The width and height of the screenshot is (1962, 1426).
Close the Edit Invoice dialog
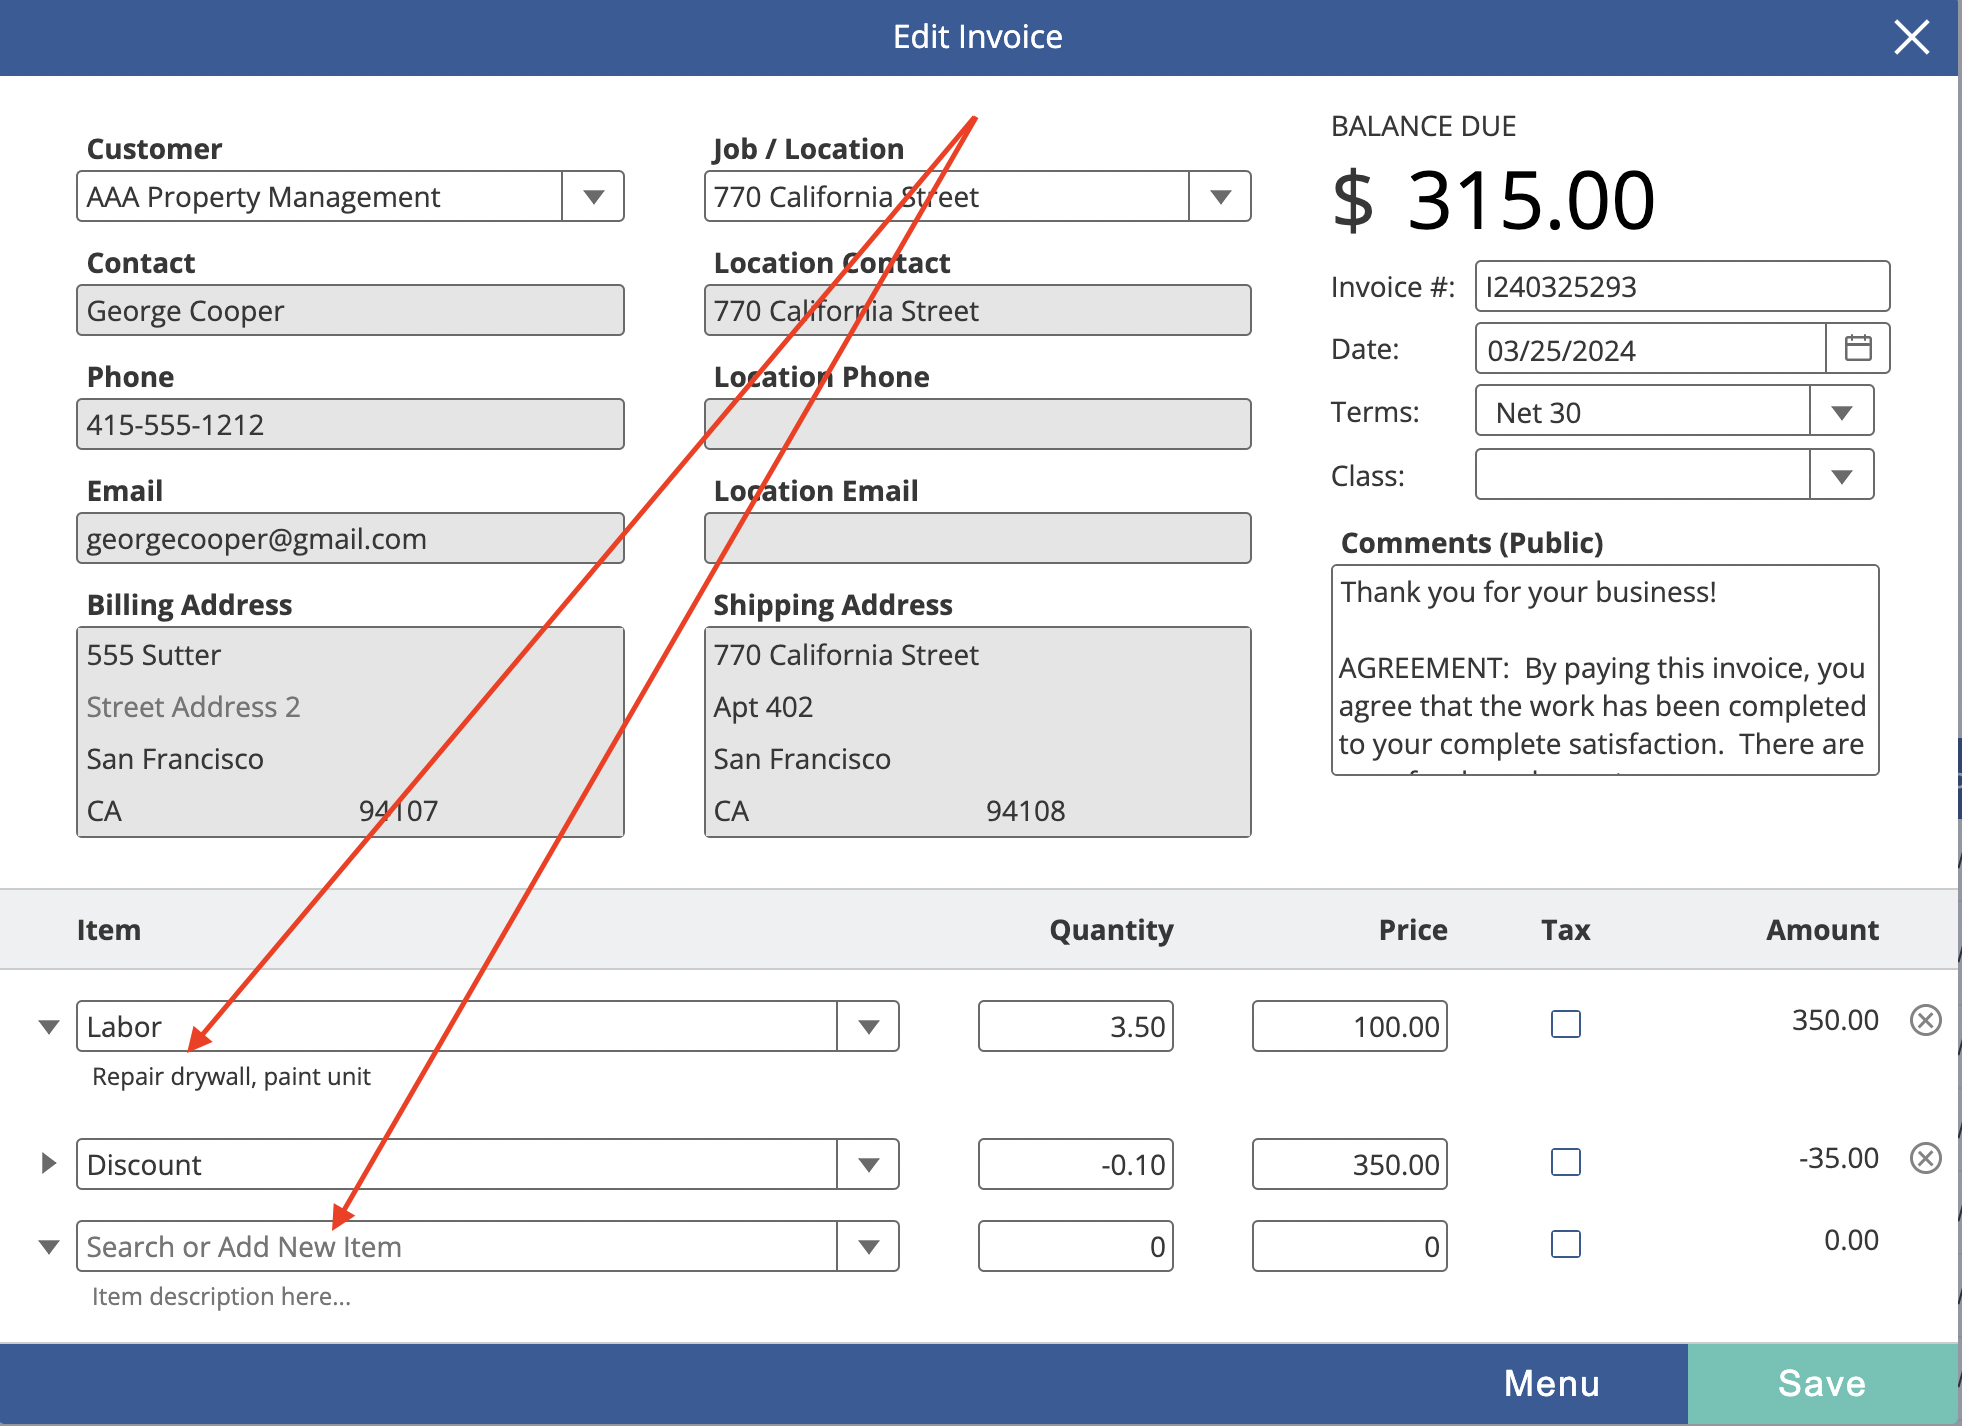1911,38
